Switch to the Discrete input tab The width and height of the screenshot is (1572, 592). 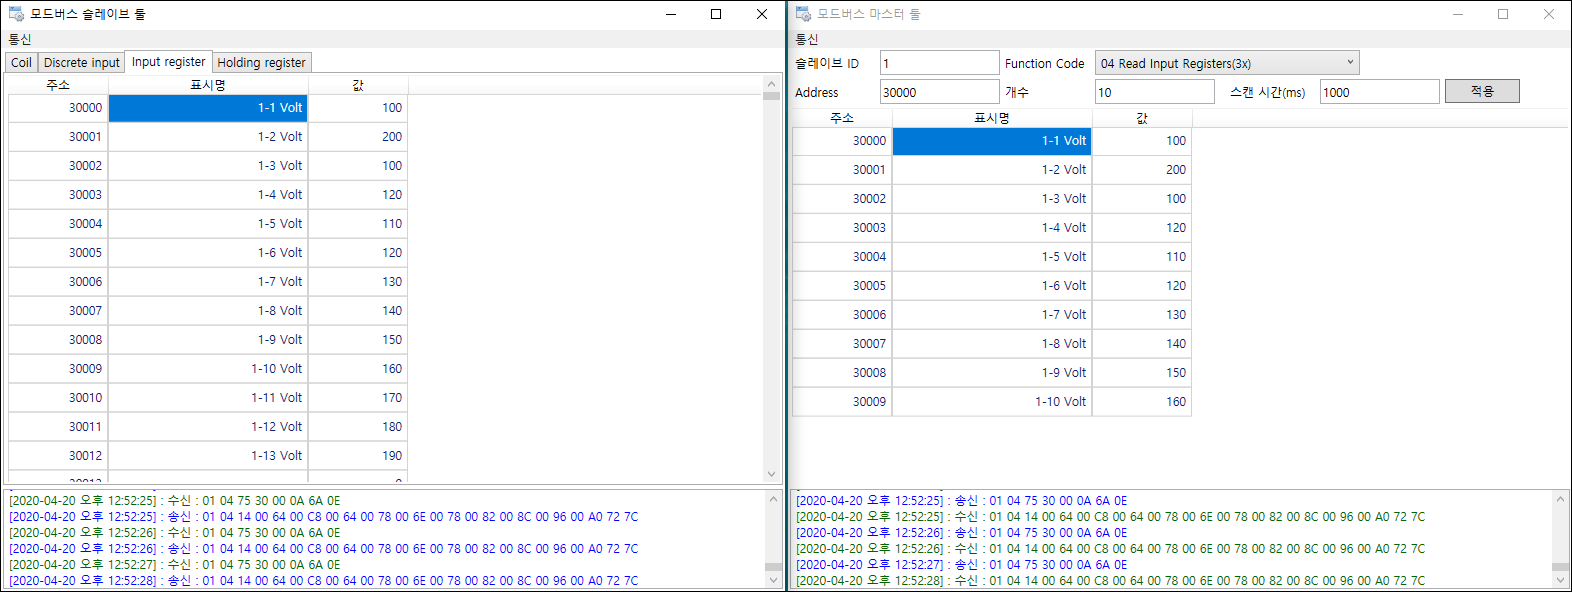pyautogui.click(x=81, y=62)
